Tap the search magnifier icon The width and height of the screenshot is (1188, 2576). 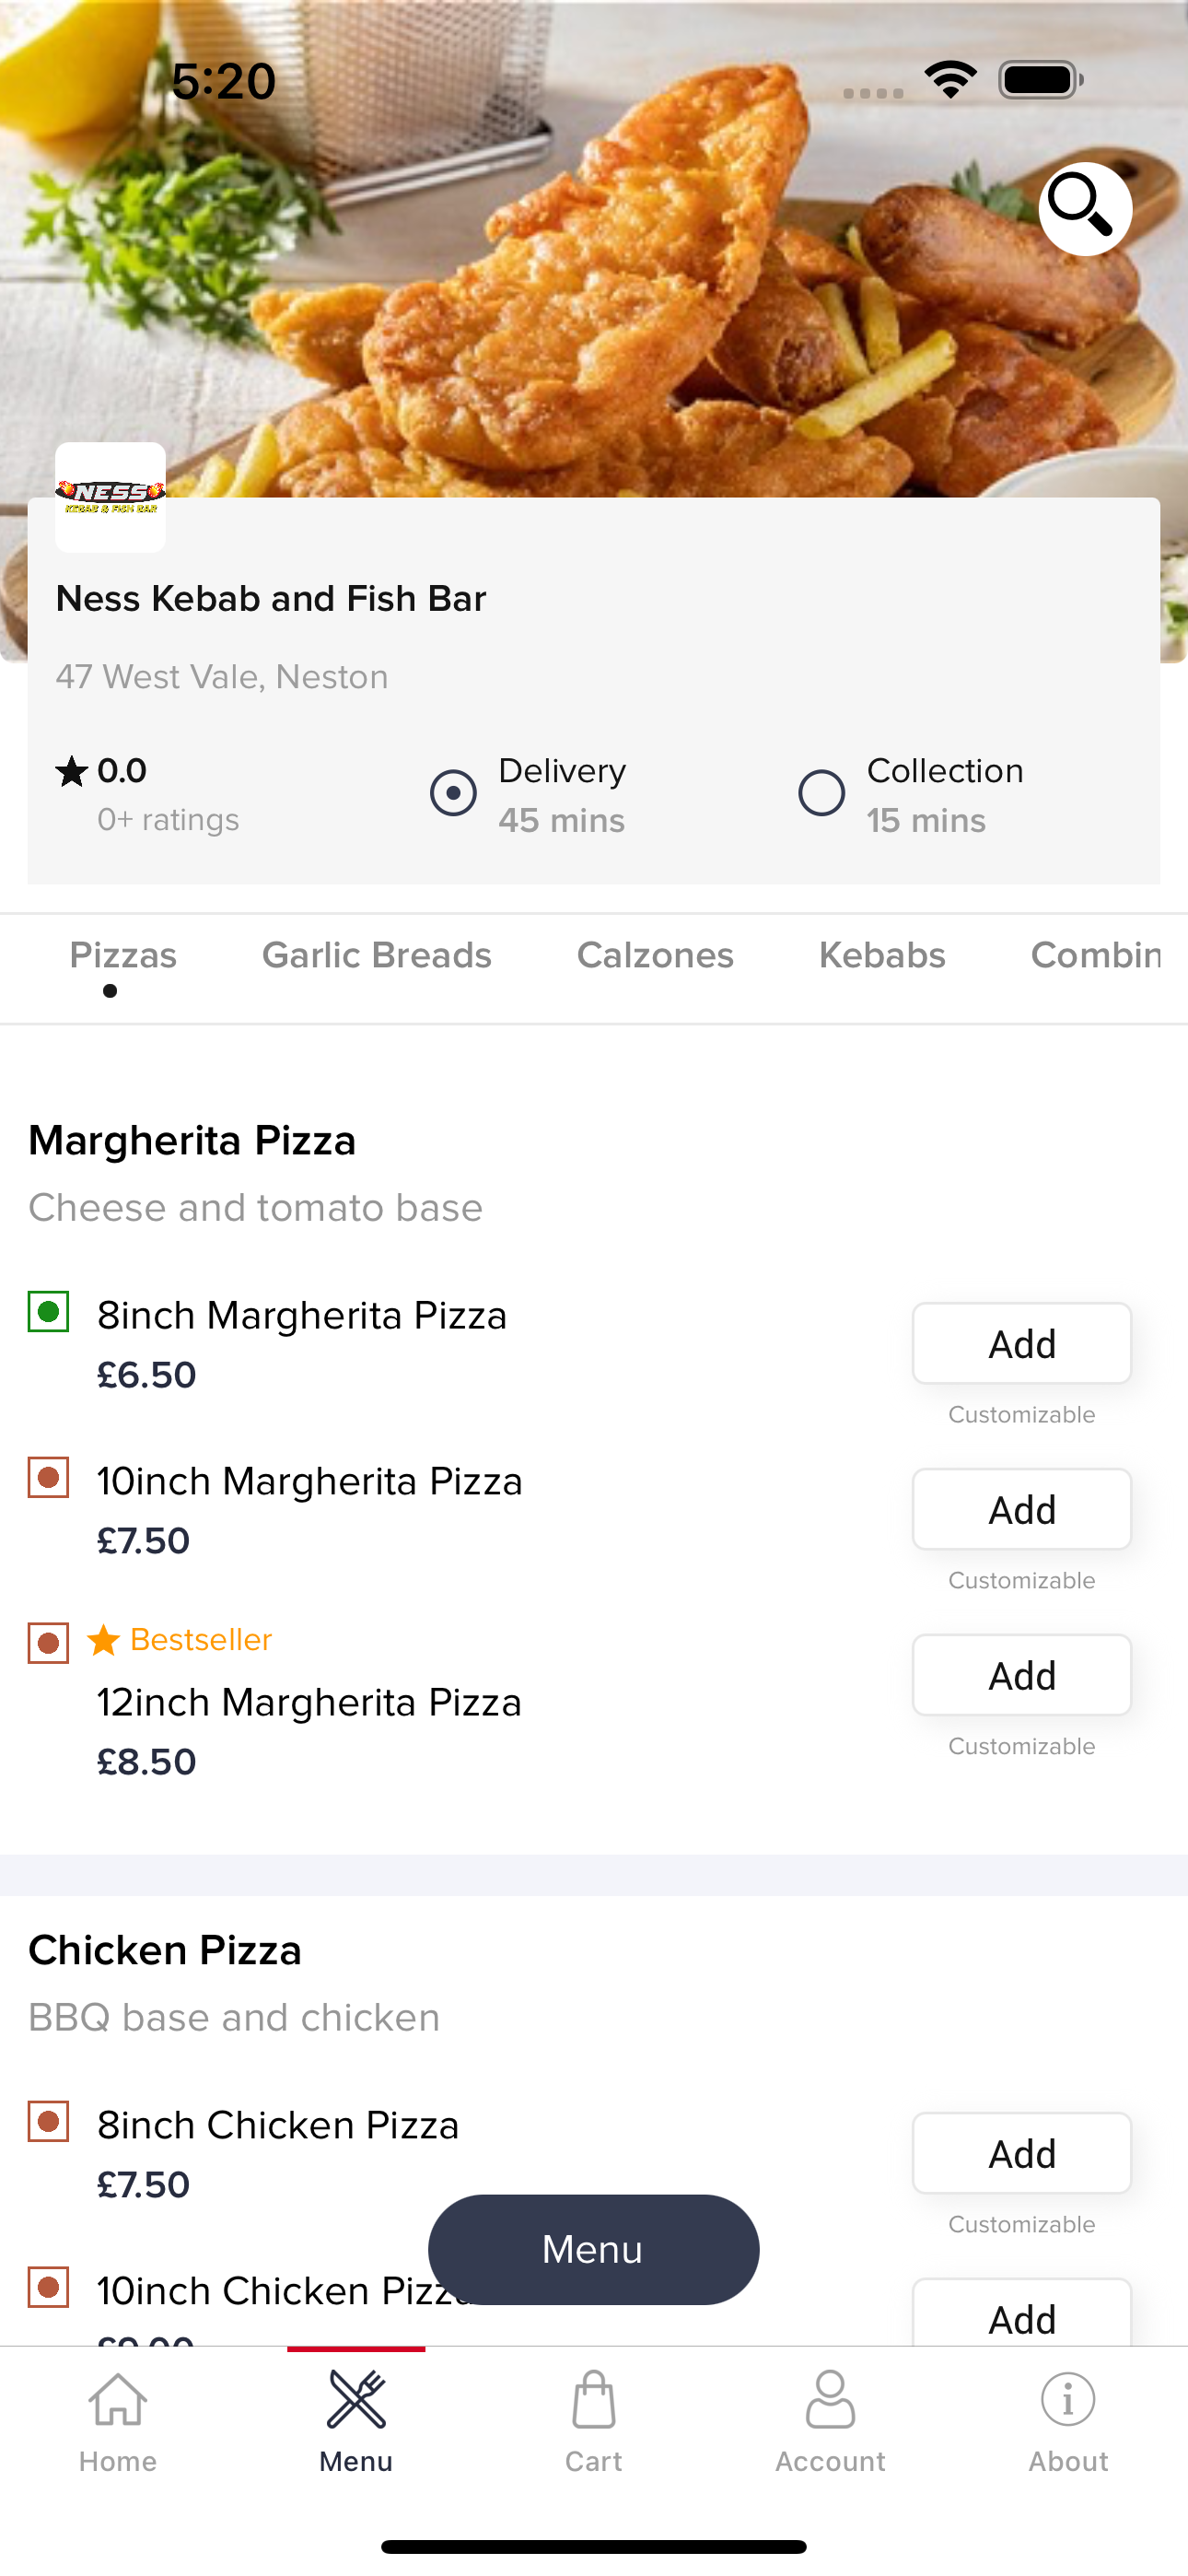(x=1084, y=208)
